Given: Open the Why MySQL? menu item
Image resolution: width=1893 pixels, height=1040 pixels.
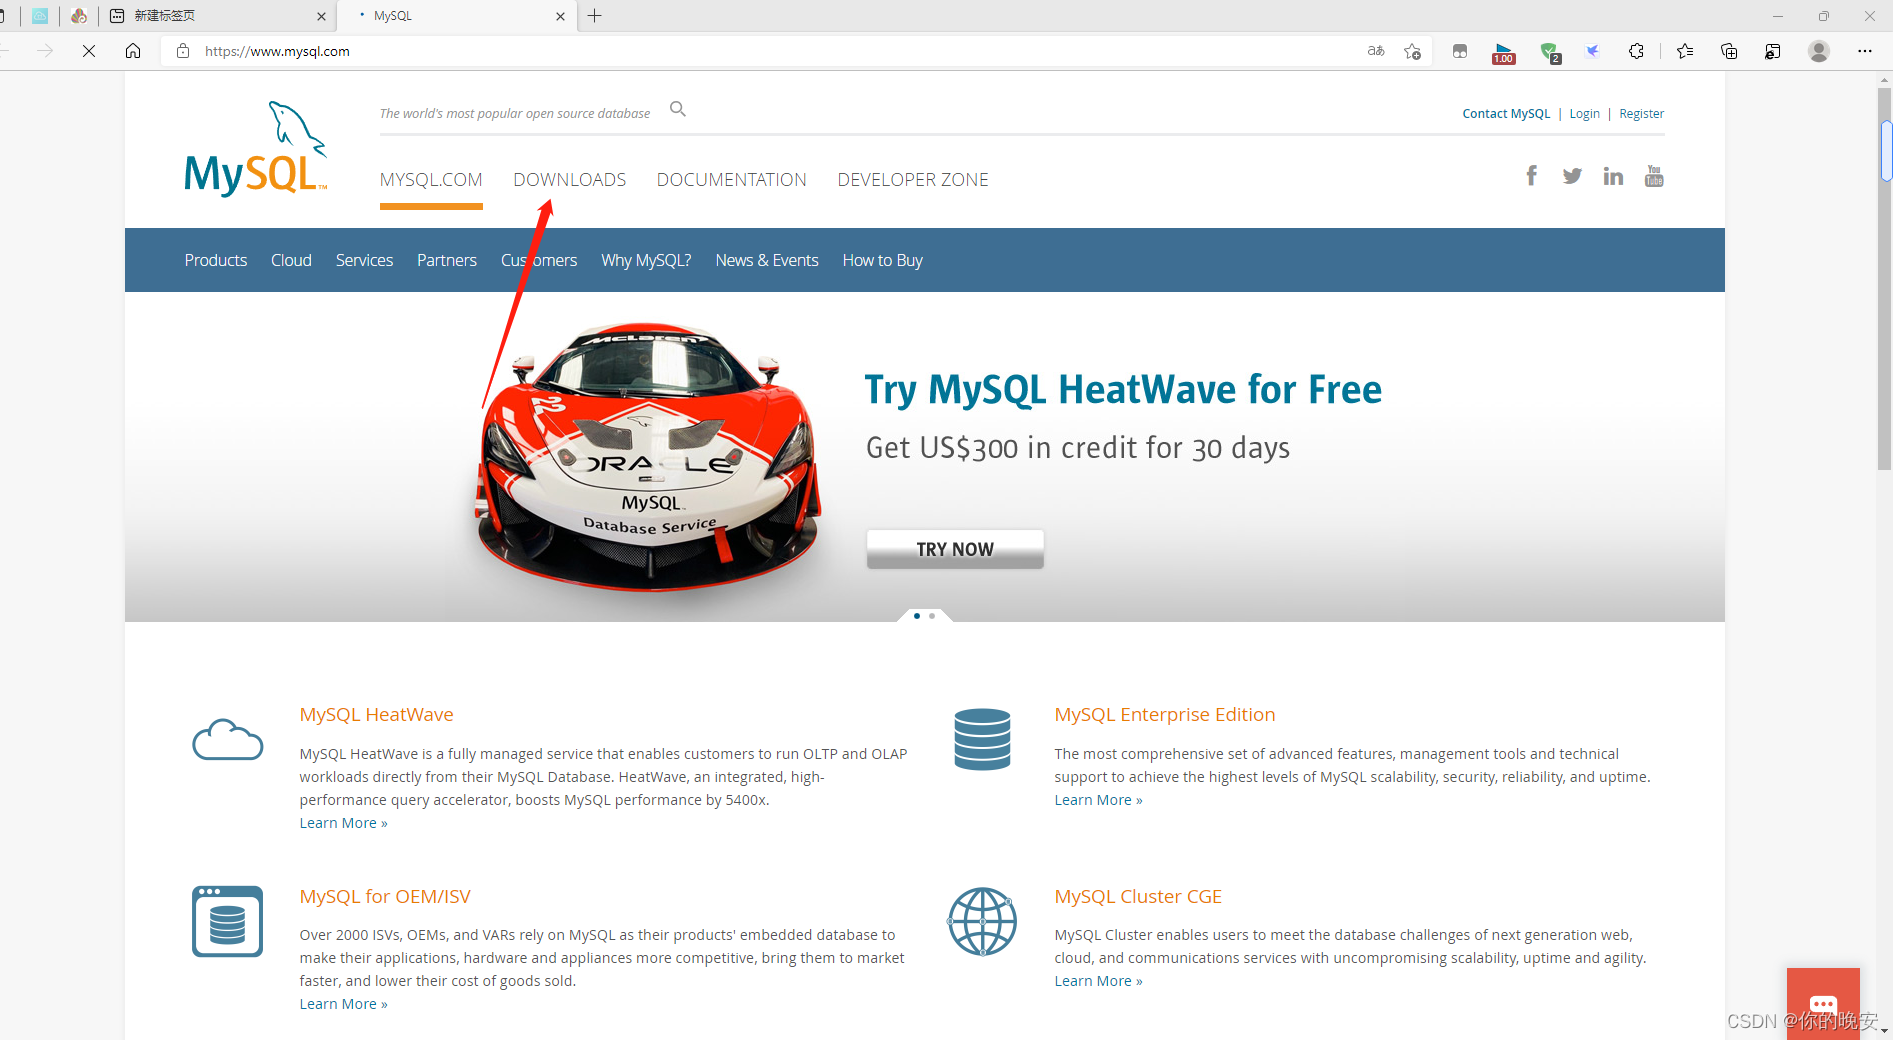Looking at the screenshot, I should 646,260.
